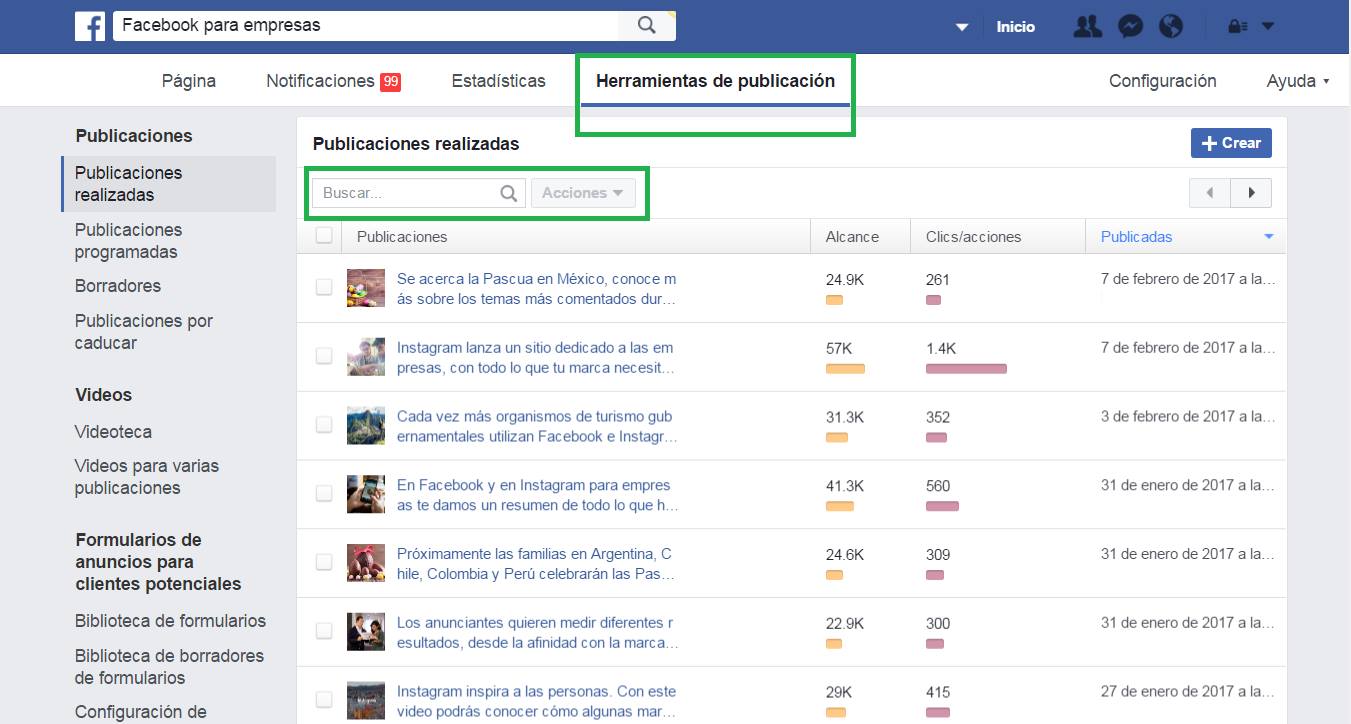Open thumbnail of familias en Argentina post
1351x724 pixels.
tap(366, 563)
